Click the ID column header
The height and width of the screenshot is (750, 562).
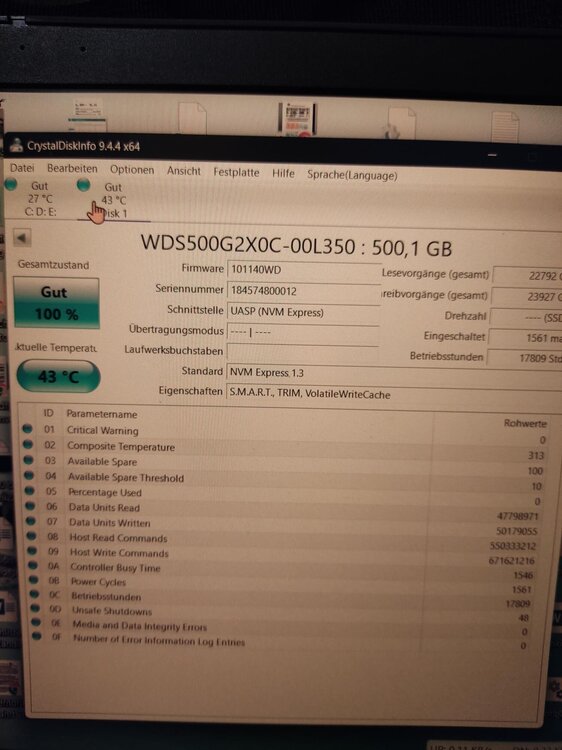pyautogui.click(x=48, y=412)
